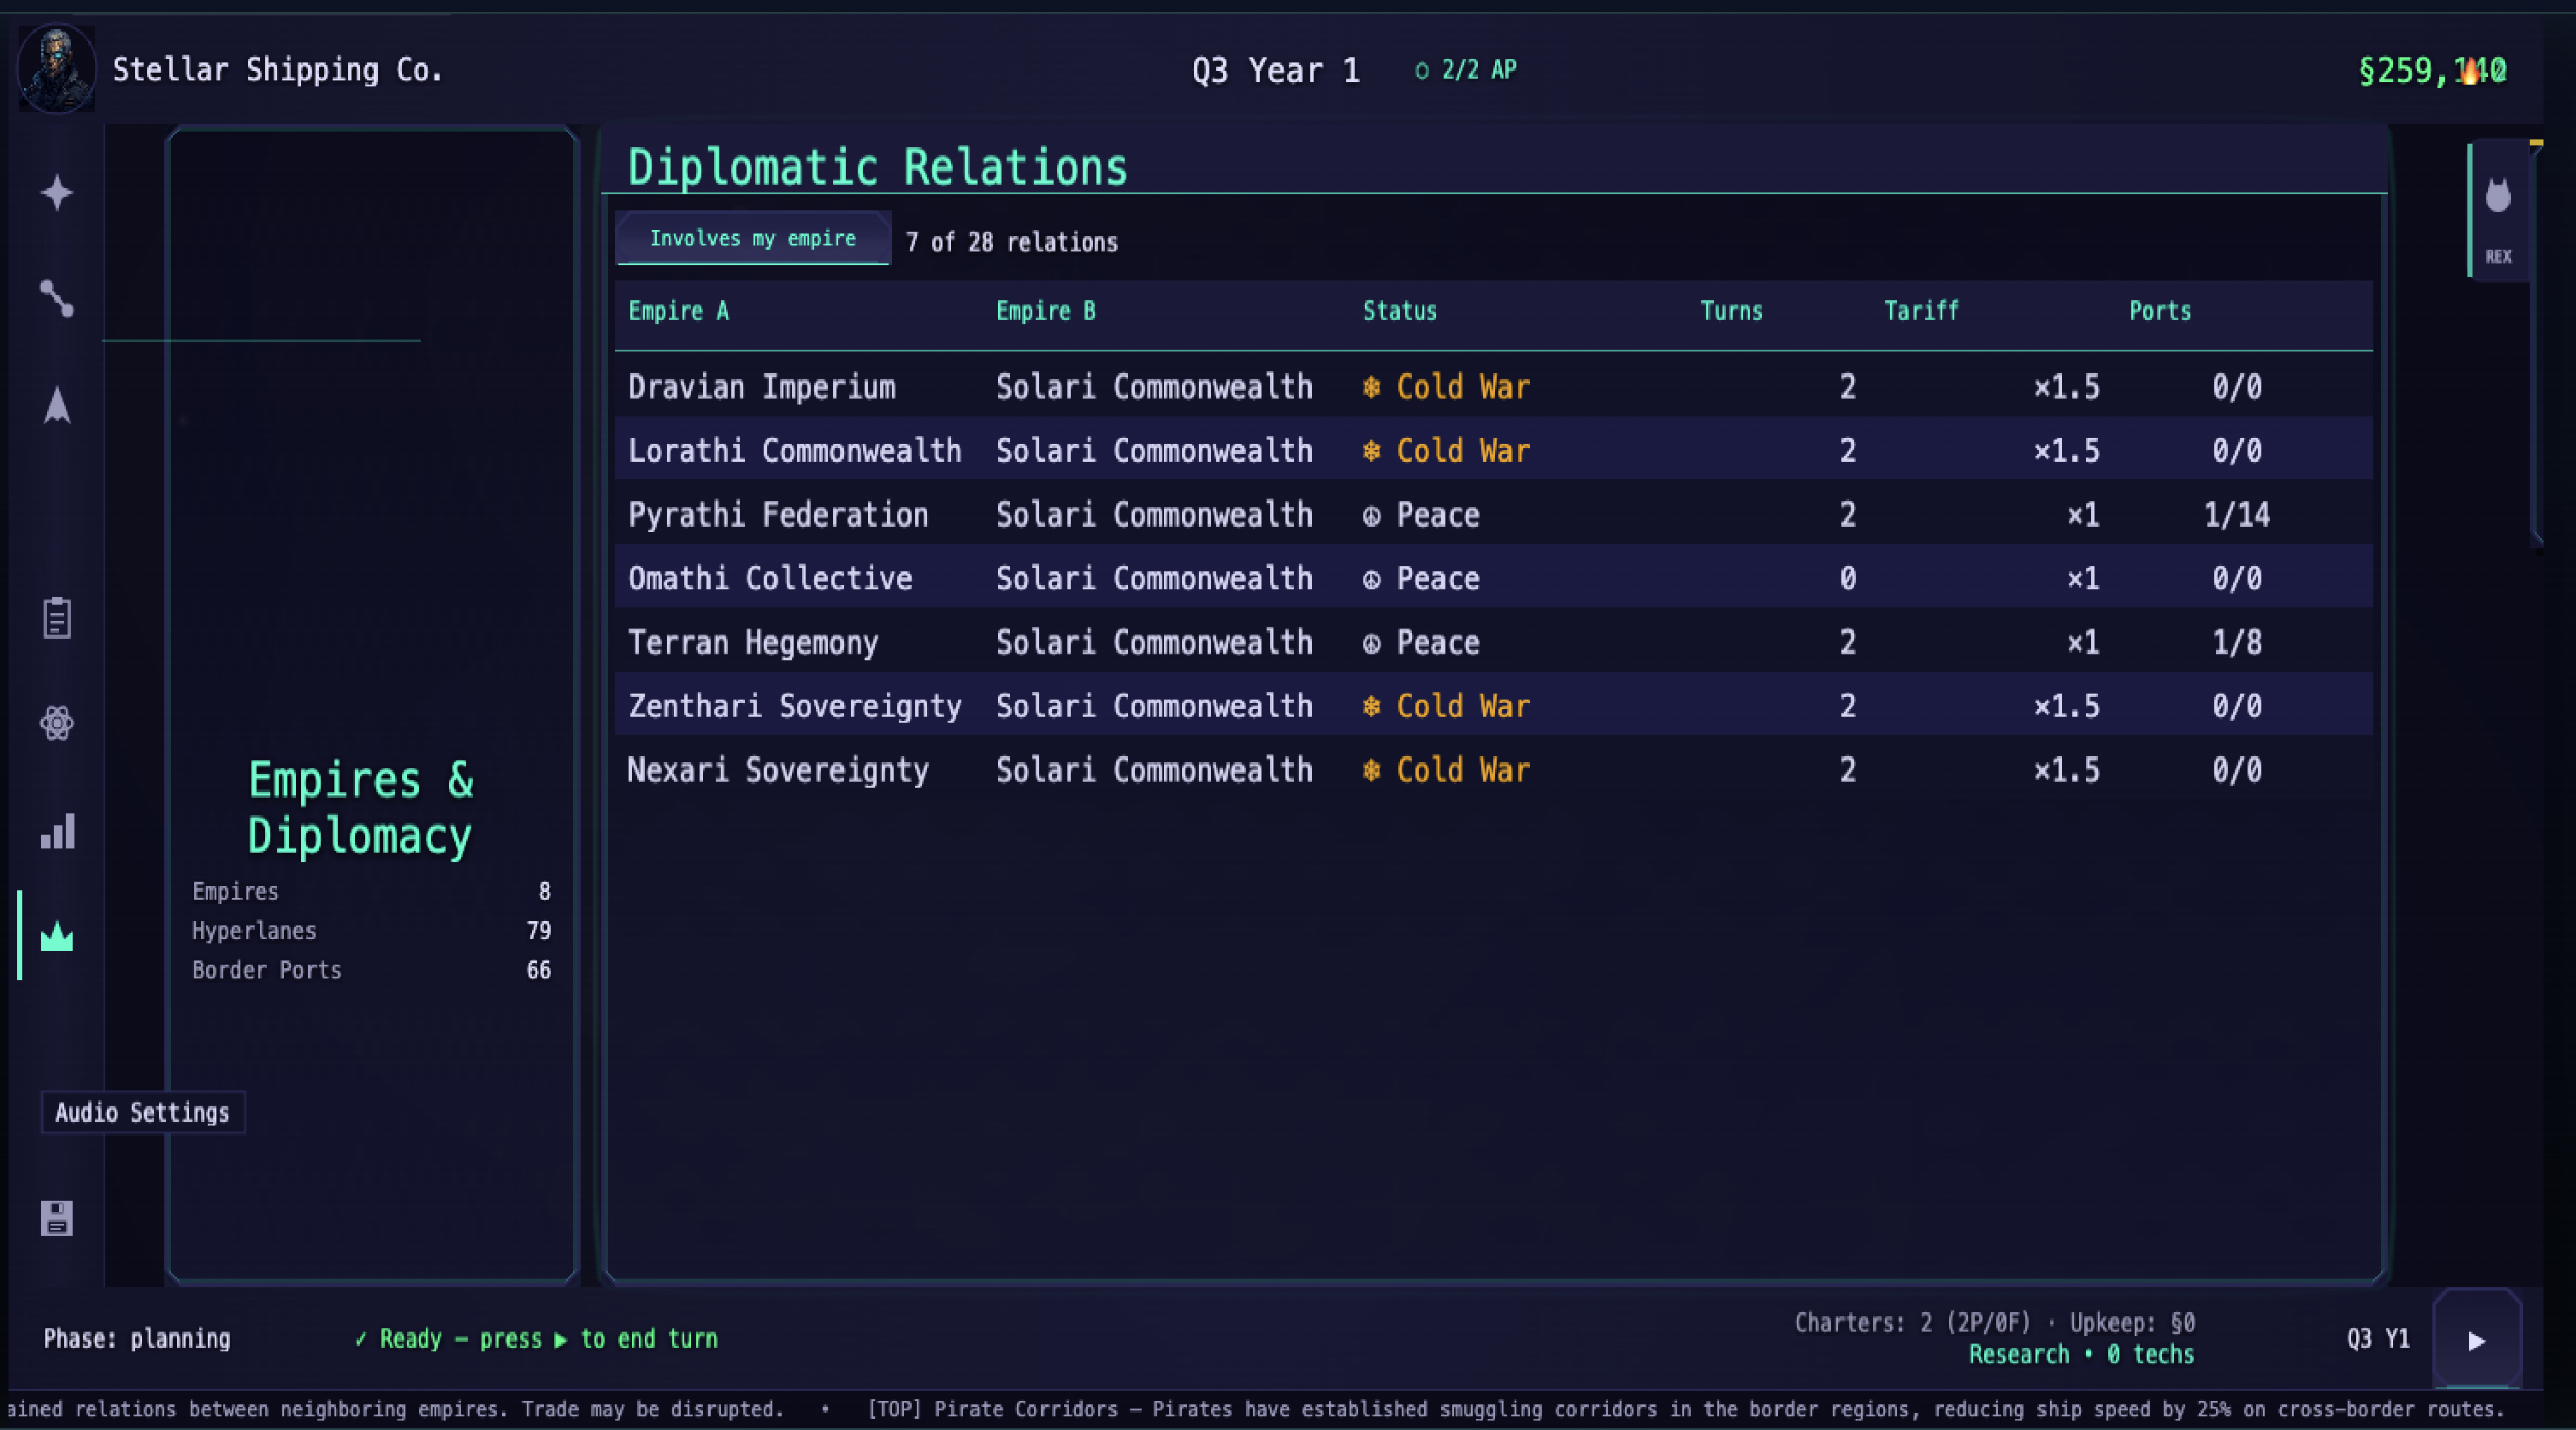Click Peace status icon in Omathi row
Viewport: 2576px width, 1430px height.
(x=1372, y=580)
